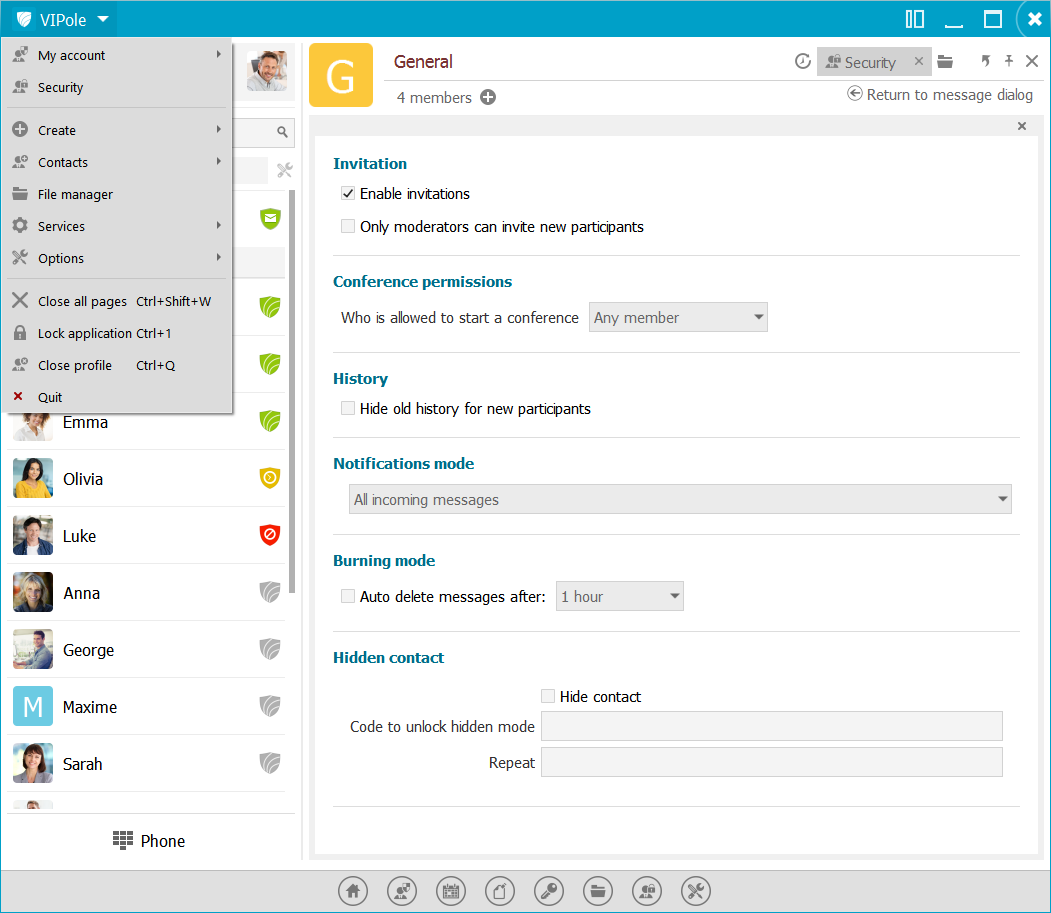
Task: Check Hide old history for new participants
Action: click(x=348, y=408)
